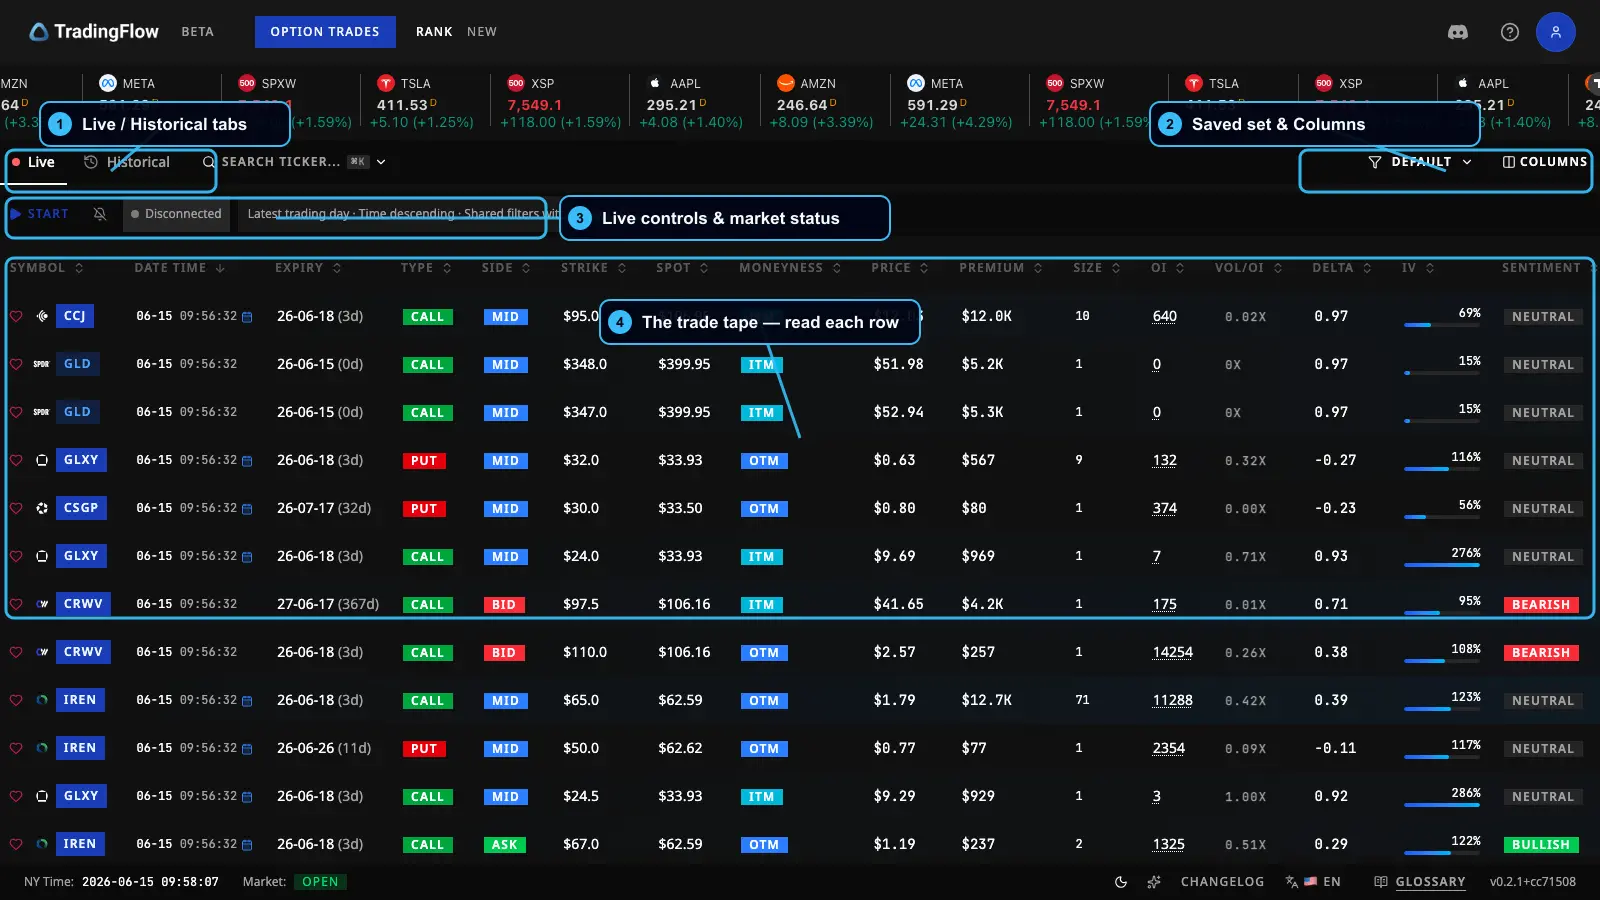Click calendar icon in IREN $67.0 row

[x=247, y=845]
